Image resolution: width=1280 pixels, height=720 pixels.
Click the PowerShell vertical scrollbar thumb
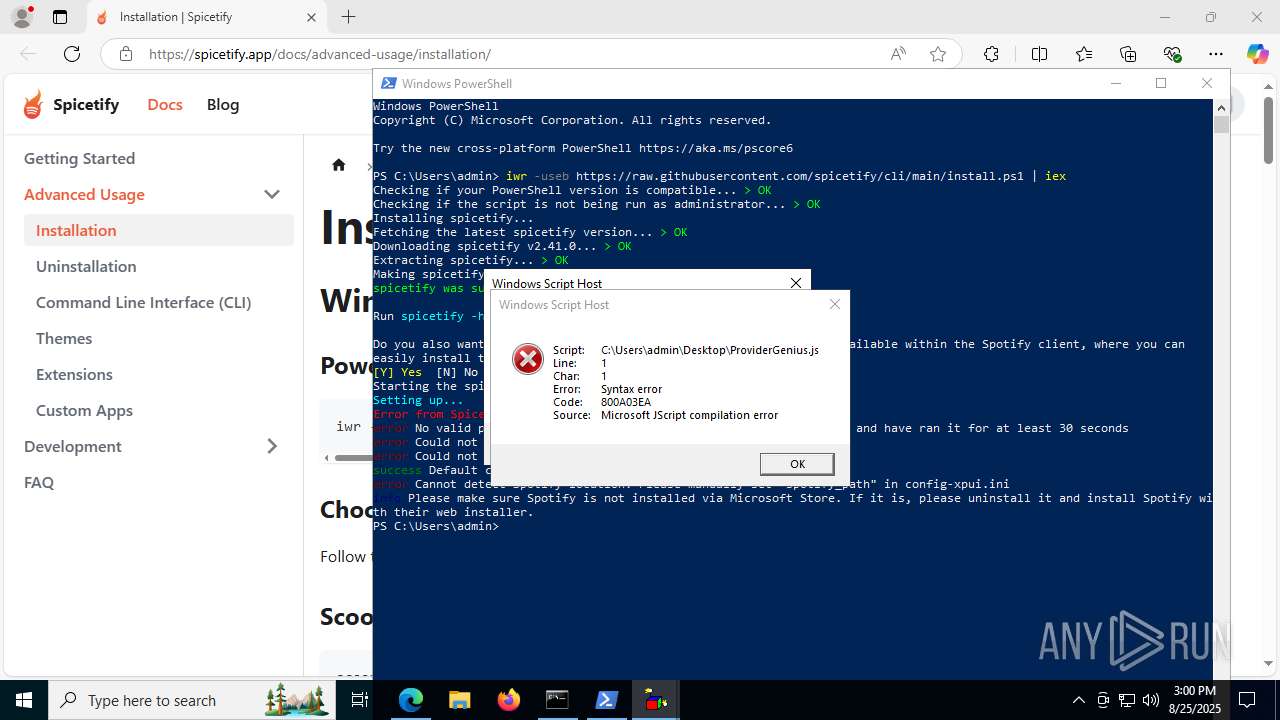pyautogui.click(x=1221, y=124)
